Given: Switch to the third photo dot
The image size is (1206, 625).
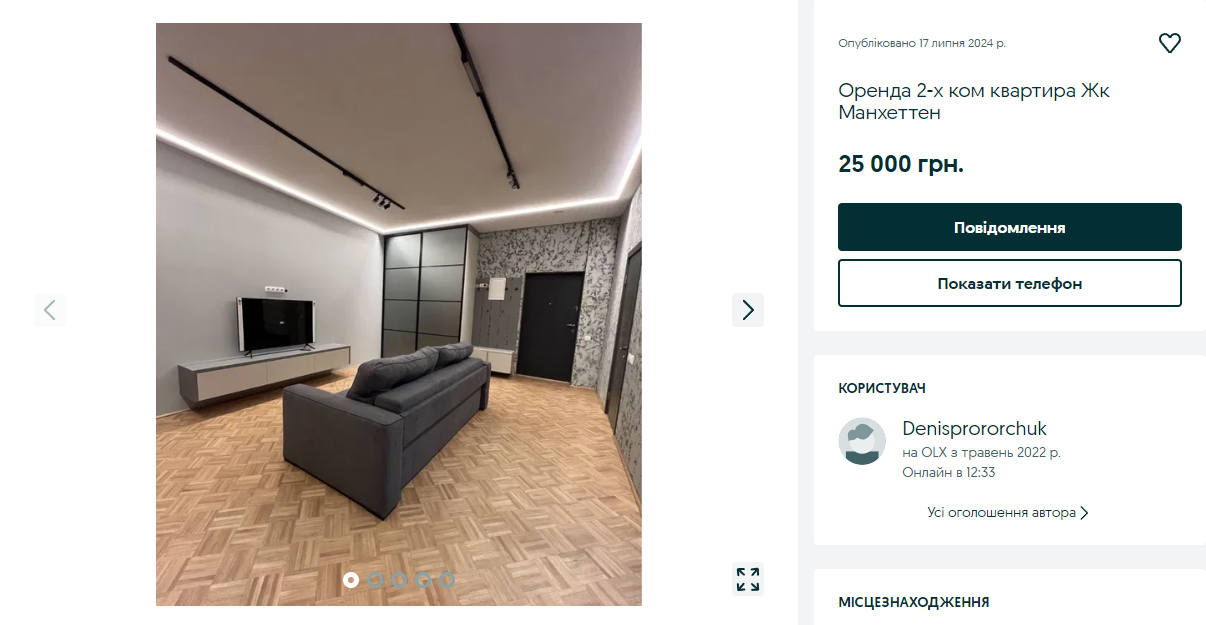Looking at the screenshot, I should pos(399,579).
